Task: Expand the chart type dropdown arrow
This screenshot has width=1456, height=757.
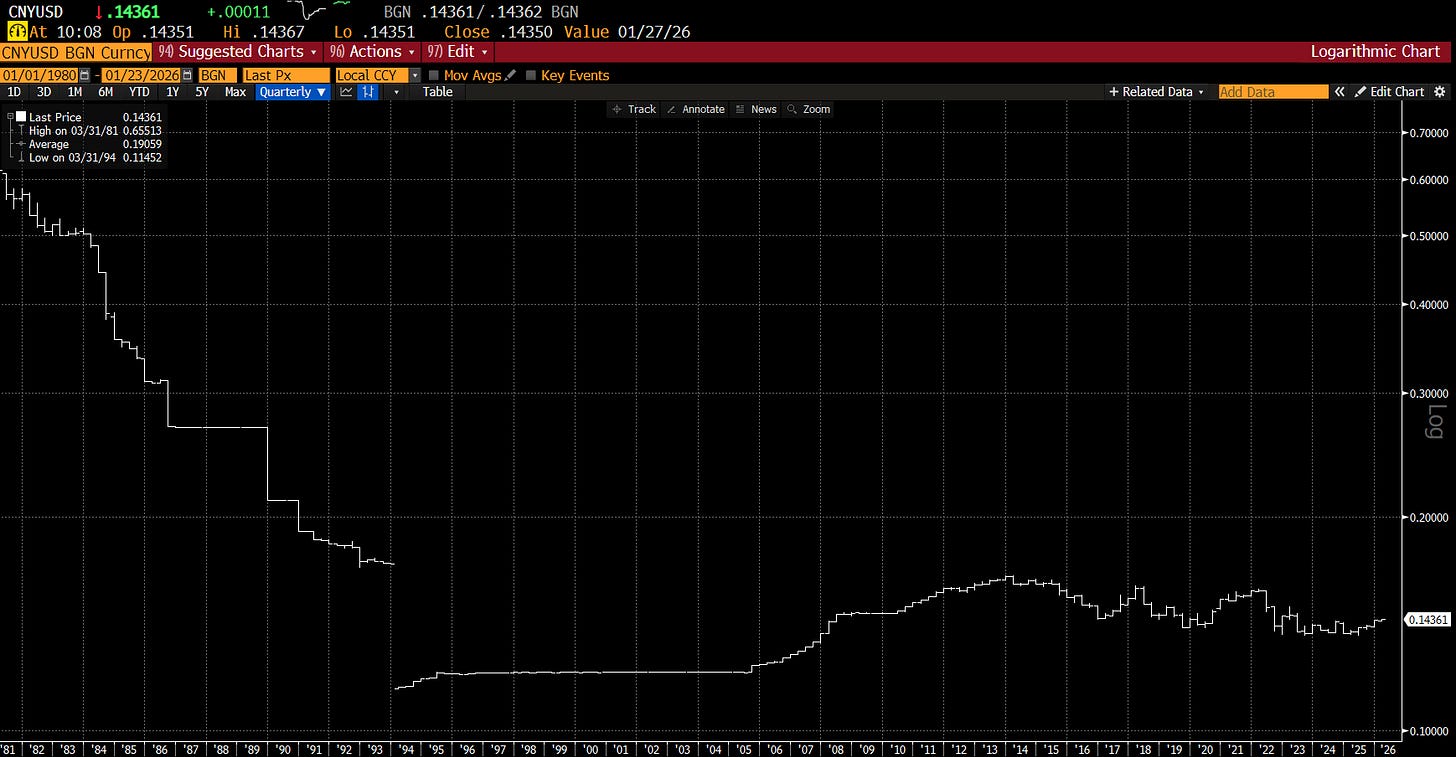Action: 397,92
